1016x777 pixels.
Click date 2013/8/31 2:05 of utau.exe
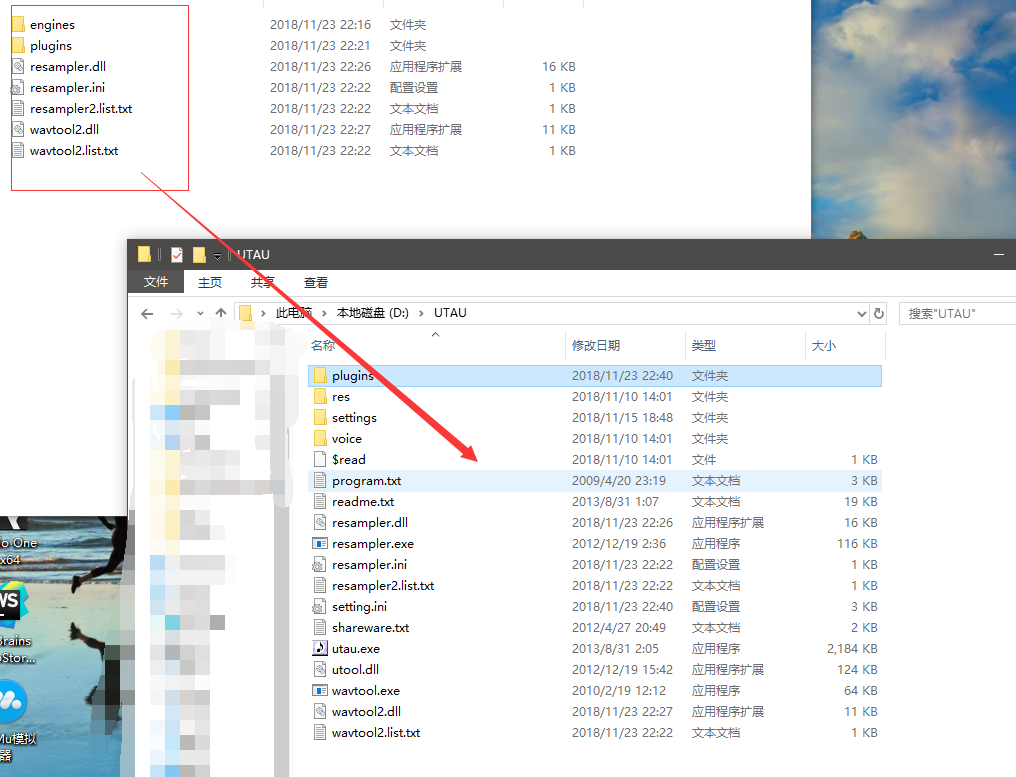point(615,649)
